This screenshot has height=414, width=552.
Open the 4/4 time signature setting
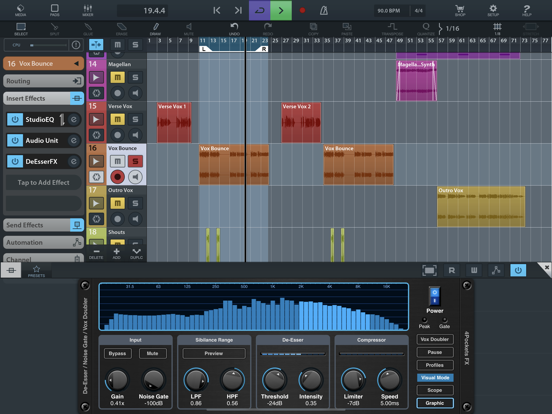[x=418, y=11]
